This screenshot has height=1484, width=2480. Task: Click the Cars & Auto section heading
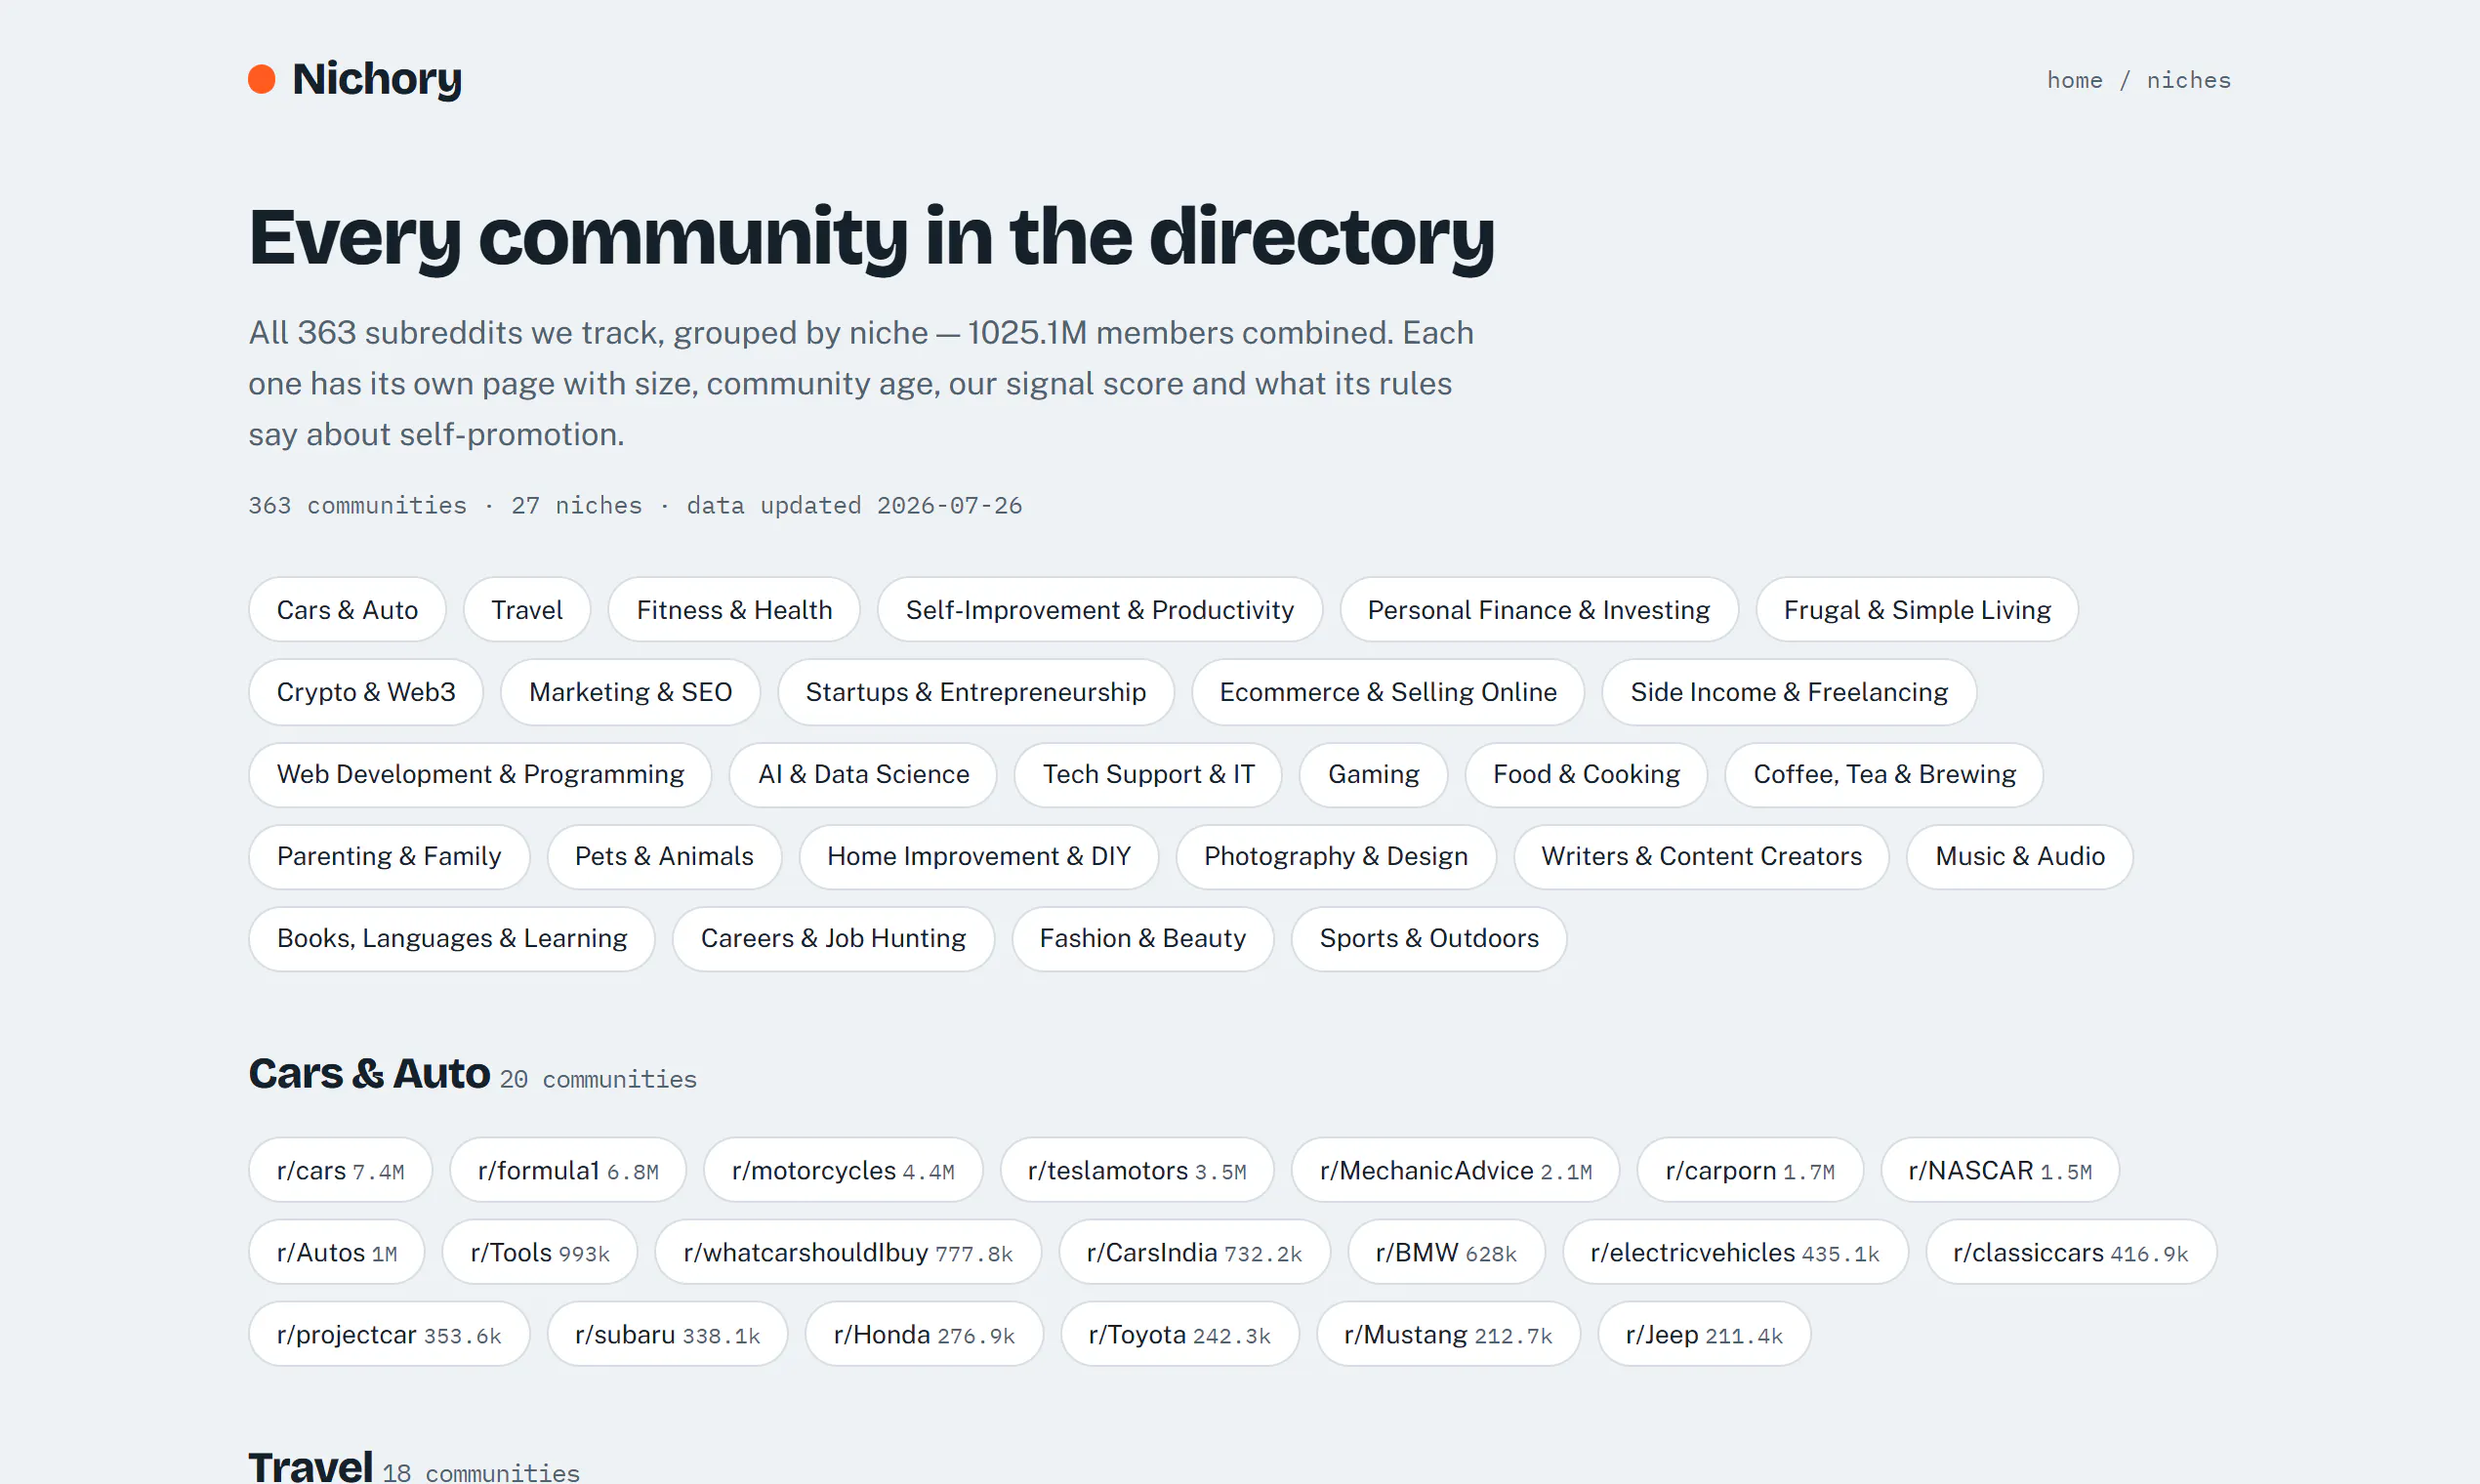pyautogui.click(x=369, y=1074)
